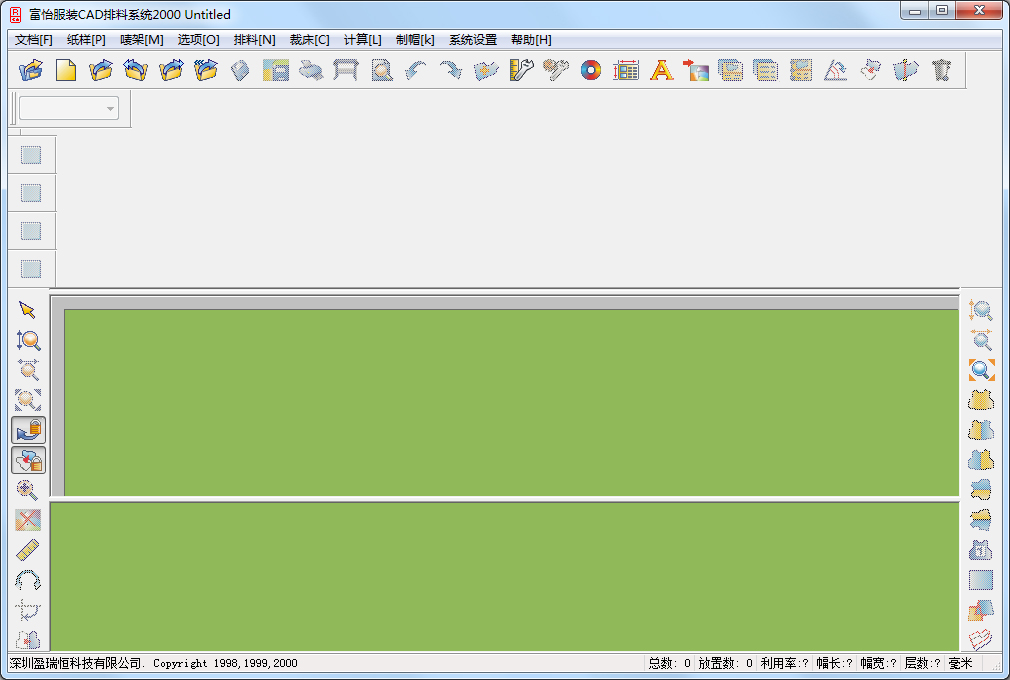Click the 幅长:? status bar field
The height and width of the screenshot is (680, 1010).
tap(835, 663)
